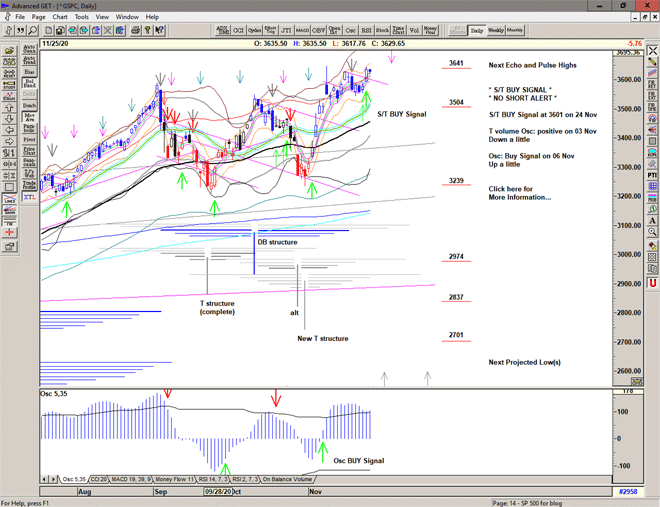Screen dimensions: 660x507
Task: Switch chart to Weekly timeframe
Action: click(496, 31)
